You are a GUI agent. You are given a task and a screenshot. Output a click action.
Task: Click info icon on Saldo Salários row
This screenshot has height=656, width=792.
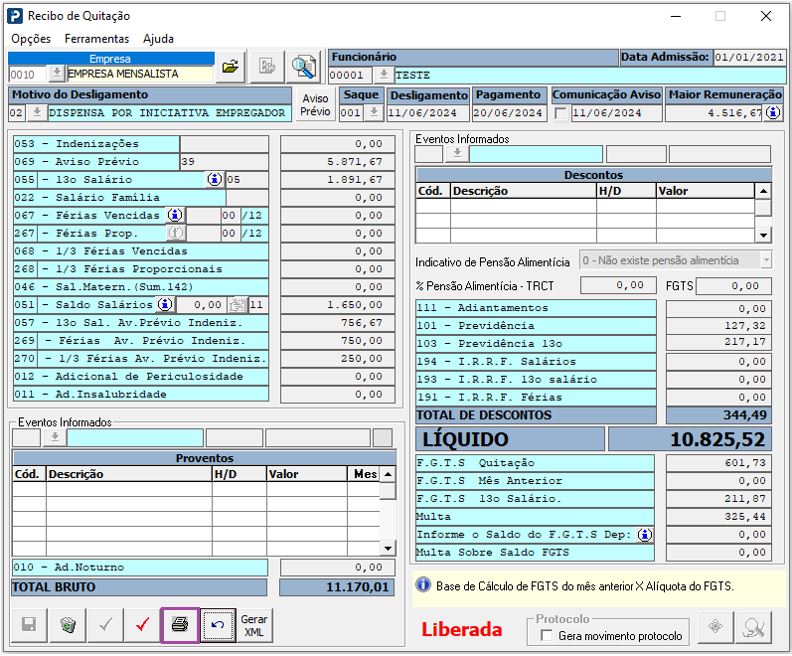coord(165,305)
